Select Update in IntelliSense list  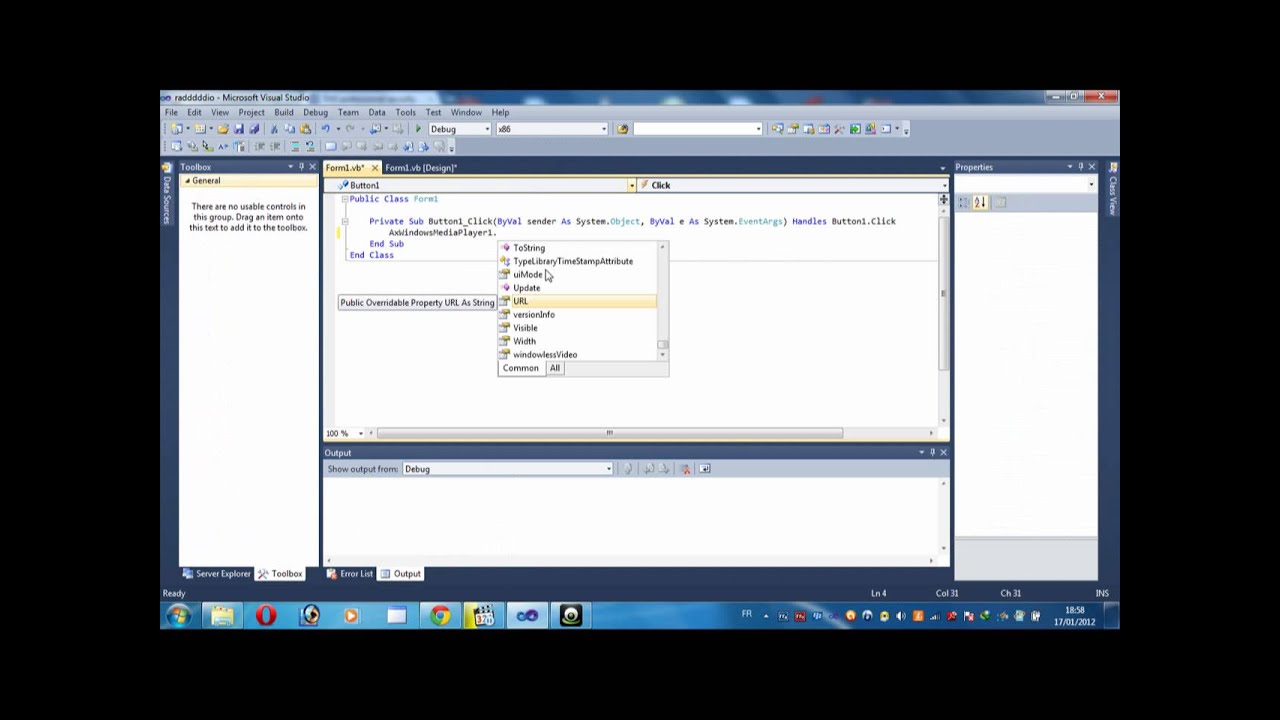[578, 288]
